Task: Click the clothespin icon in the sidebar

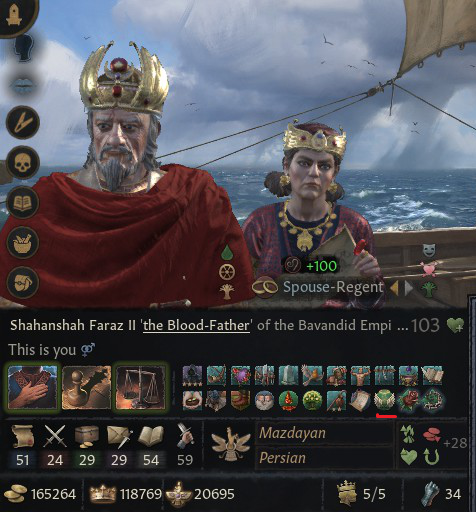Action: click(x=23, y=123)
